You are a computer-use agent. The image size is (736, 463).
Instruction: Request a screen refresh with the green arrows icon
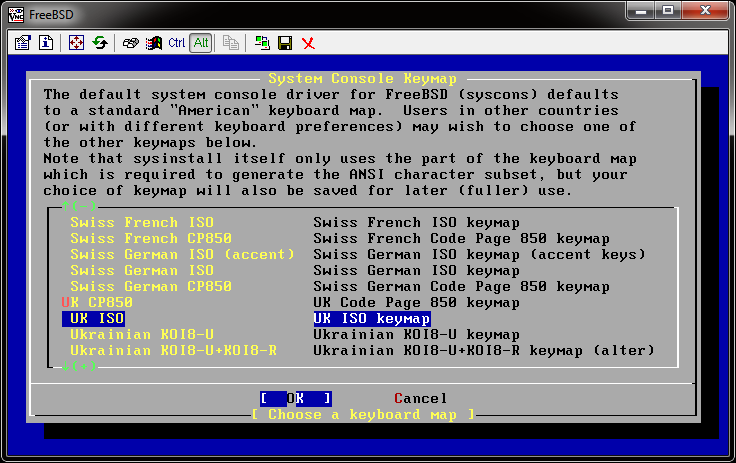coord(100,43)
